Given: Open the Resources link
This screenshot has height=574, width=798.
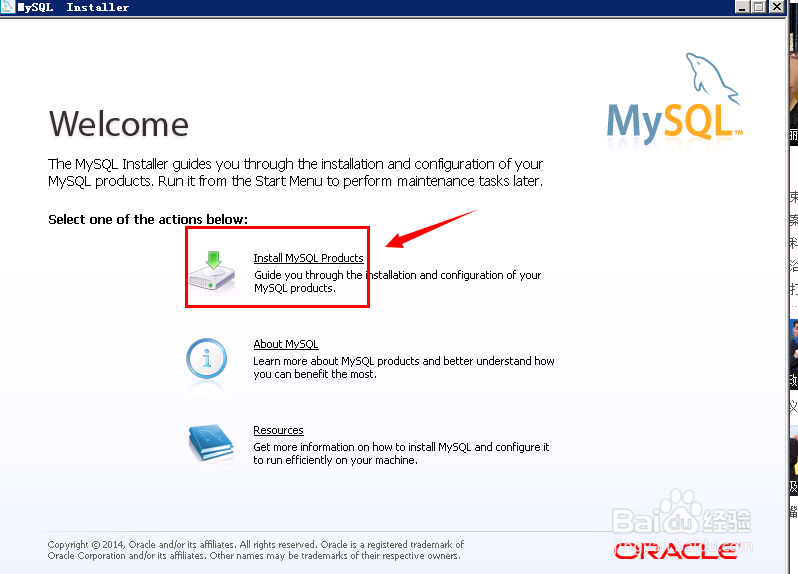Looking at the screenshot, I should pos(278,430).
